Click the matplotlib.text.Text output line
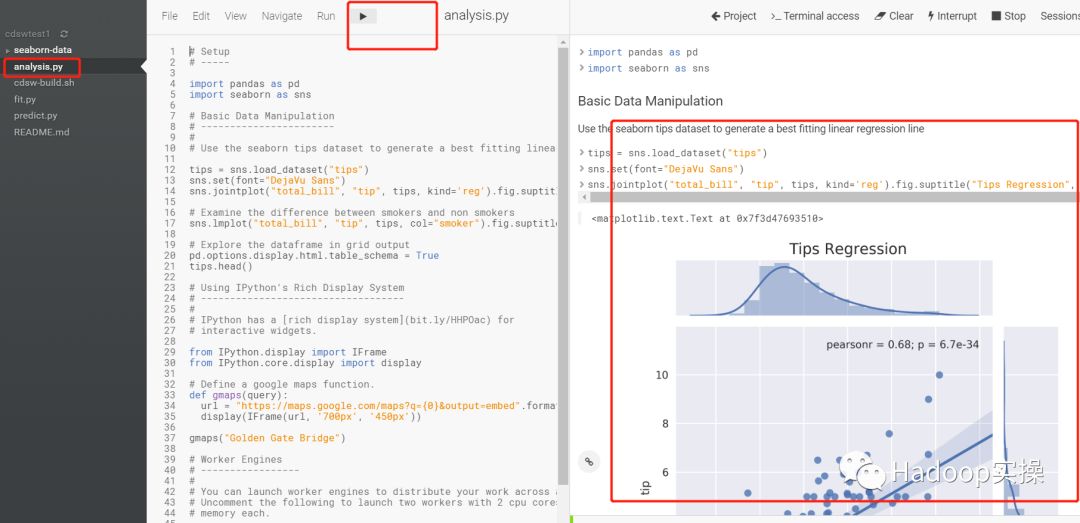The width and height of the screenshot is (1080, 523). (707, 218)
